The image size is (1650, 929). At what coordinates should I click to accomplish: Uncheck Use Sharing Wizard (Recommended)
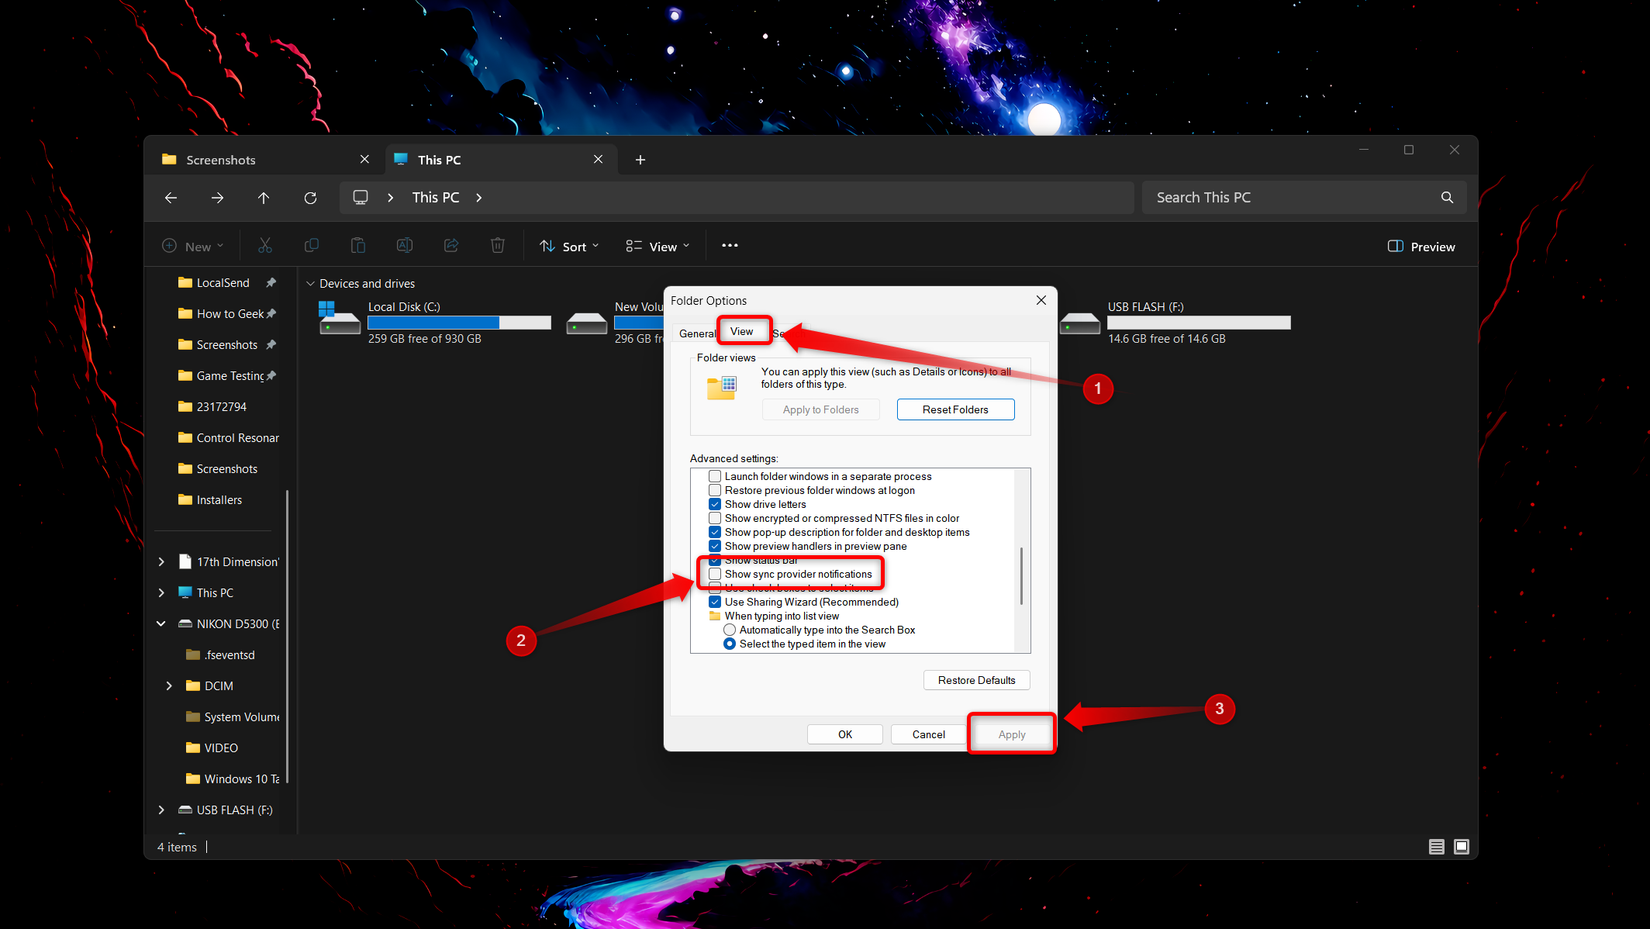(x=715, y=603)
